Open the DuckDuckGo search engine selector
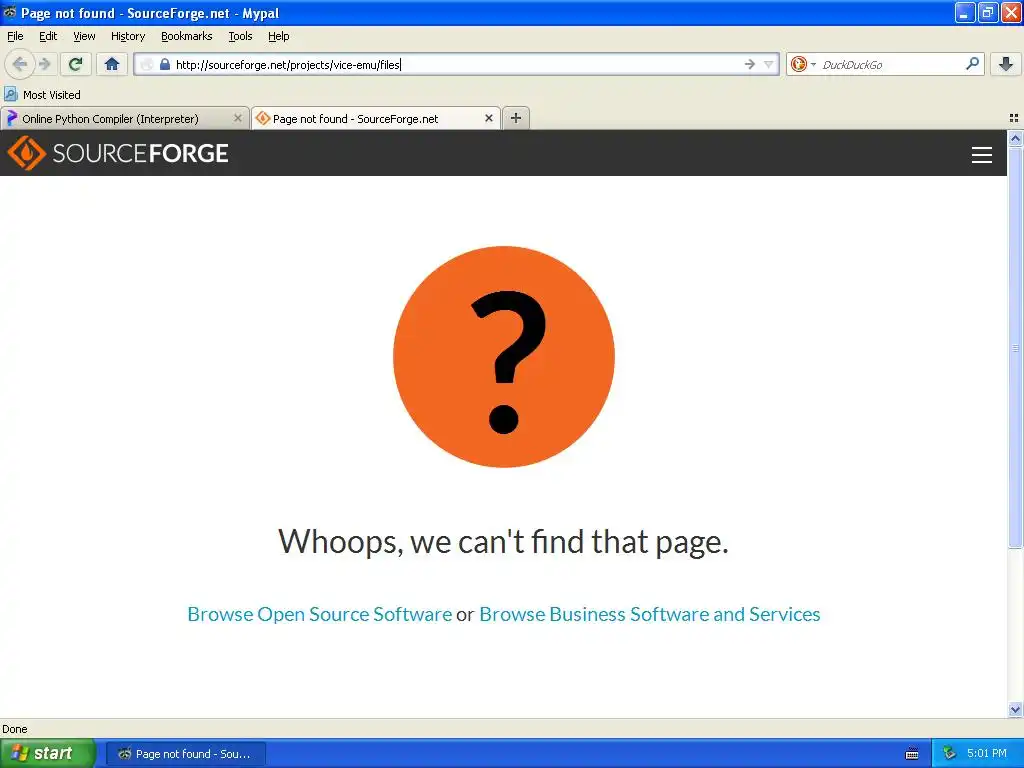This screenshot has height=768, width=1024. pos(803,64)
